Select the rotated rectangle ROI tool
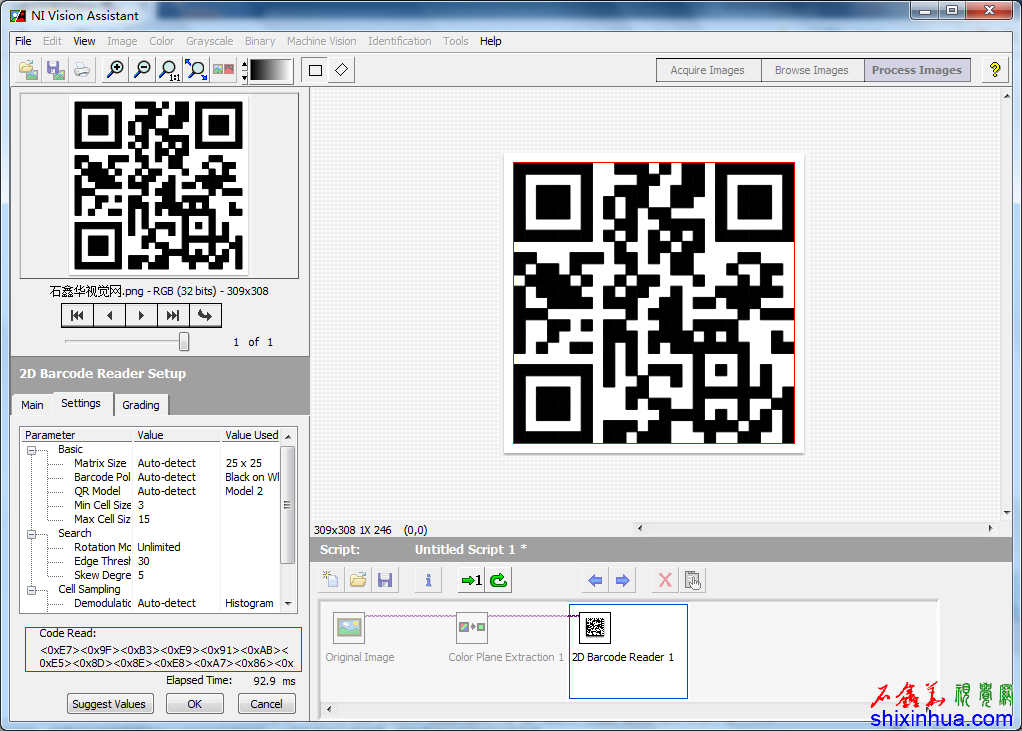This screenshot has height=731, width=1022. 342,70
